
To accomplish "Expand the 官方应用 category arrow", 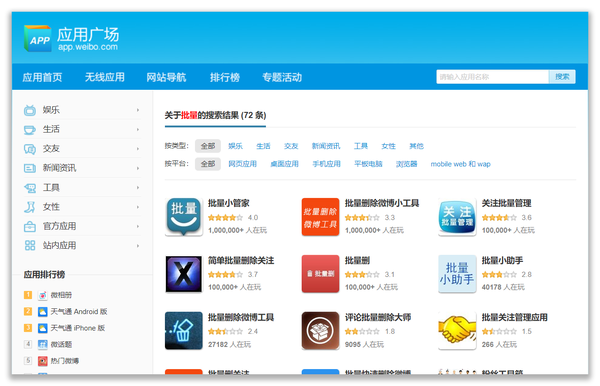I will (138, 226).
